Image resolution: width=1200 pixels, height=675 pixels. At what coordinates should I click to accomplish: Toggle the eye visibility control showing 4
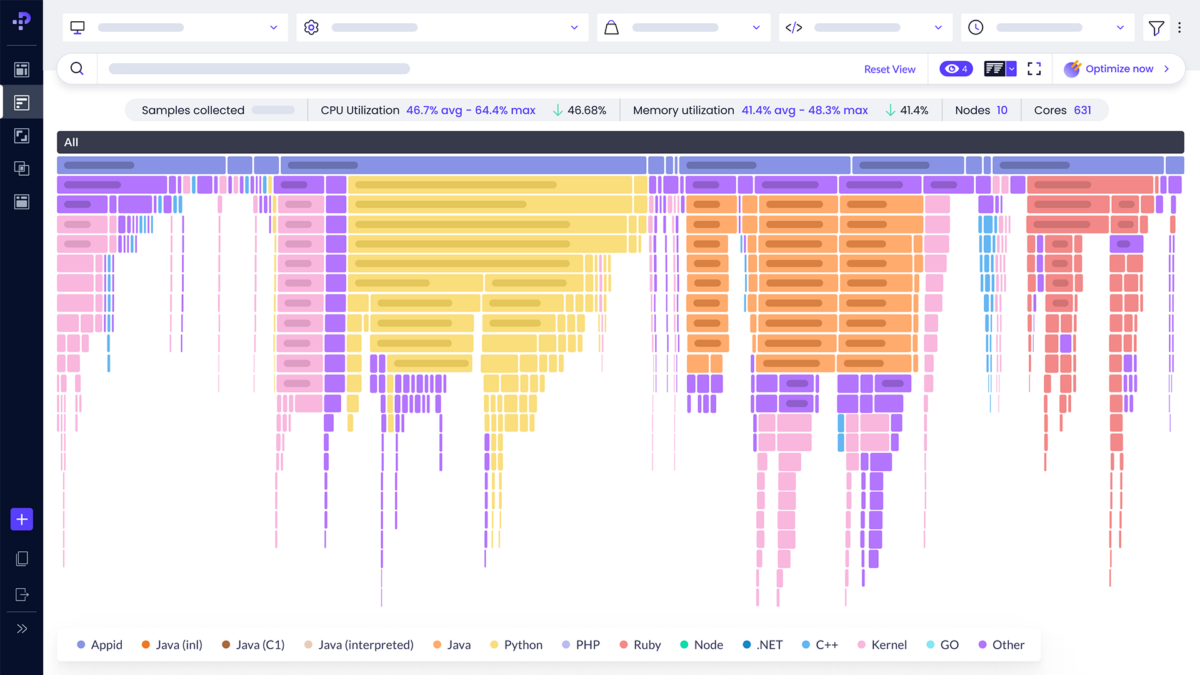954,68
